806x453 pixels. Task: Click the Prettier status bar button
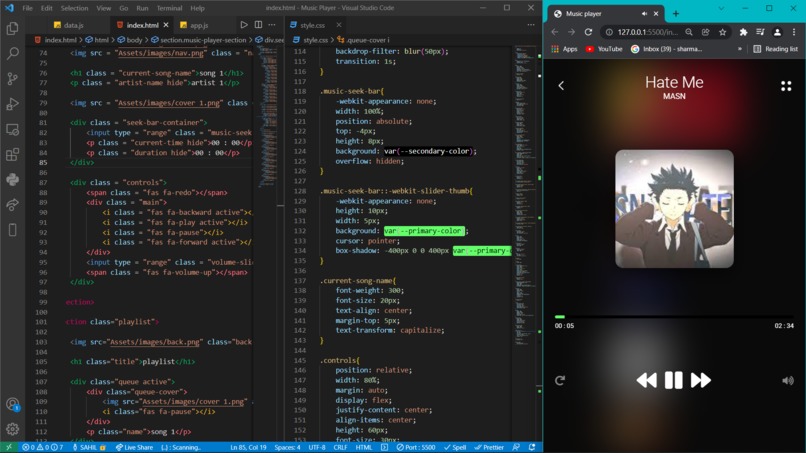click(x=489, y=447)
